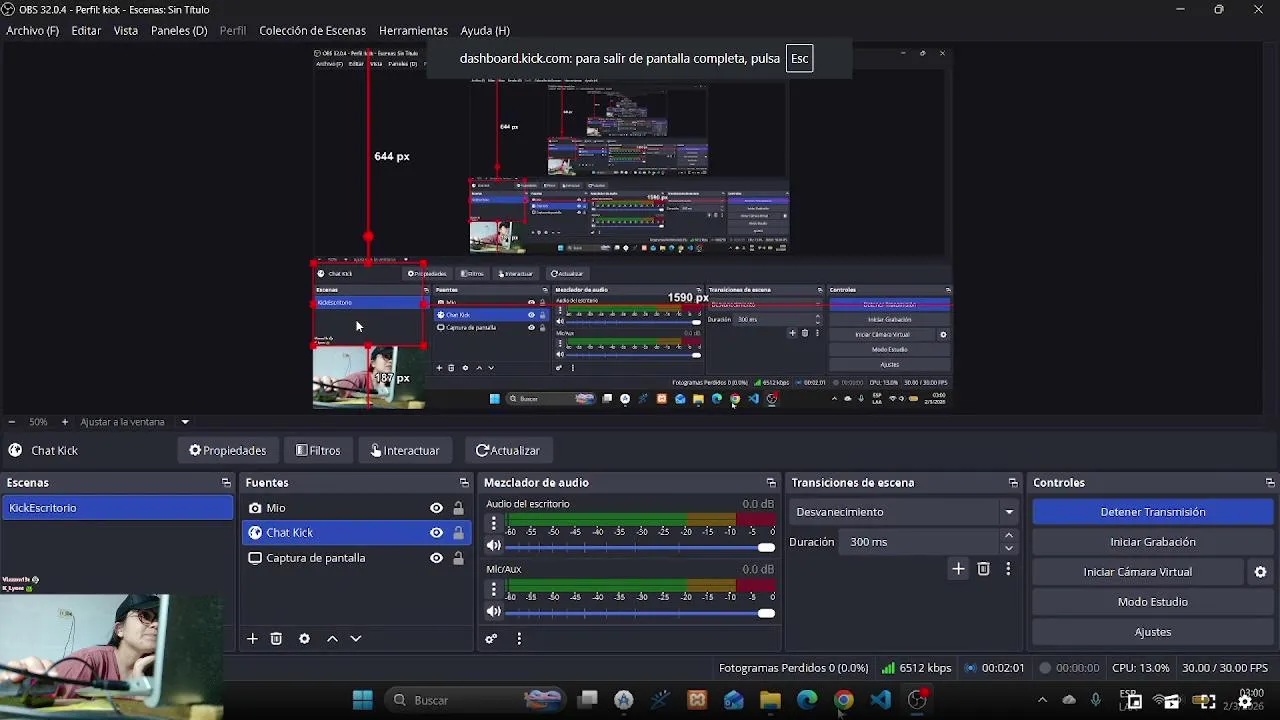Open virtual camera settings gear
1280x720 pixels.
(x=1260, y=572)
